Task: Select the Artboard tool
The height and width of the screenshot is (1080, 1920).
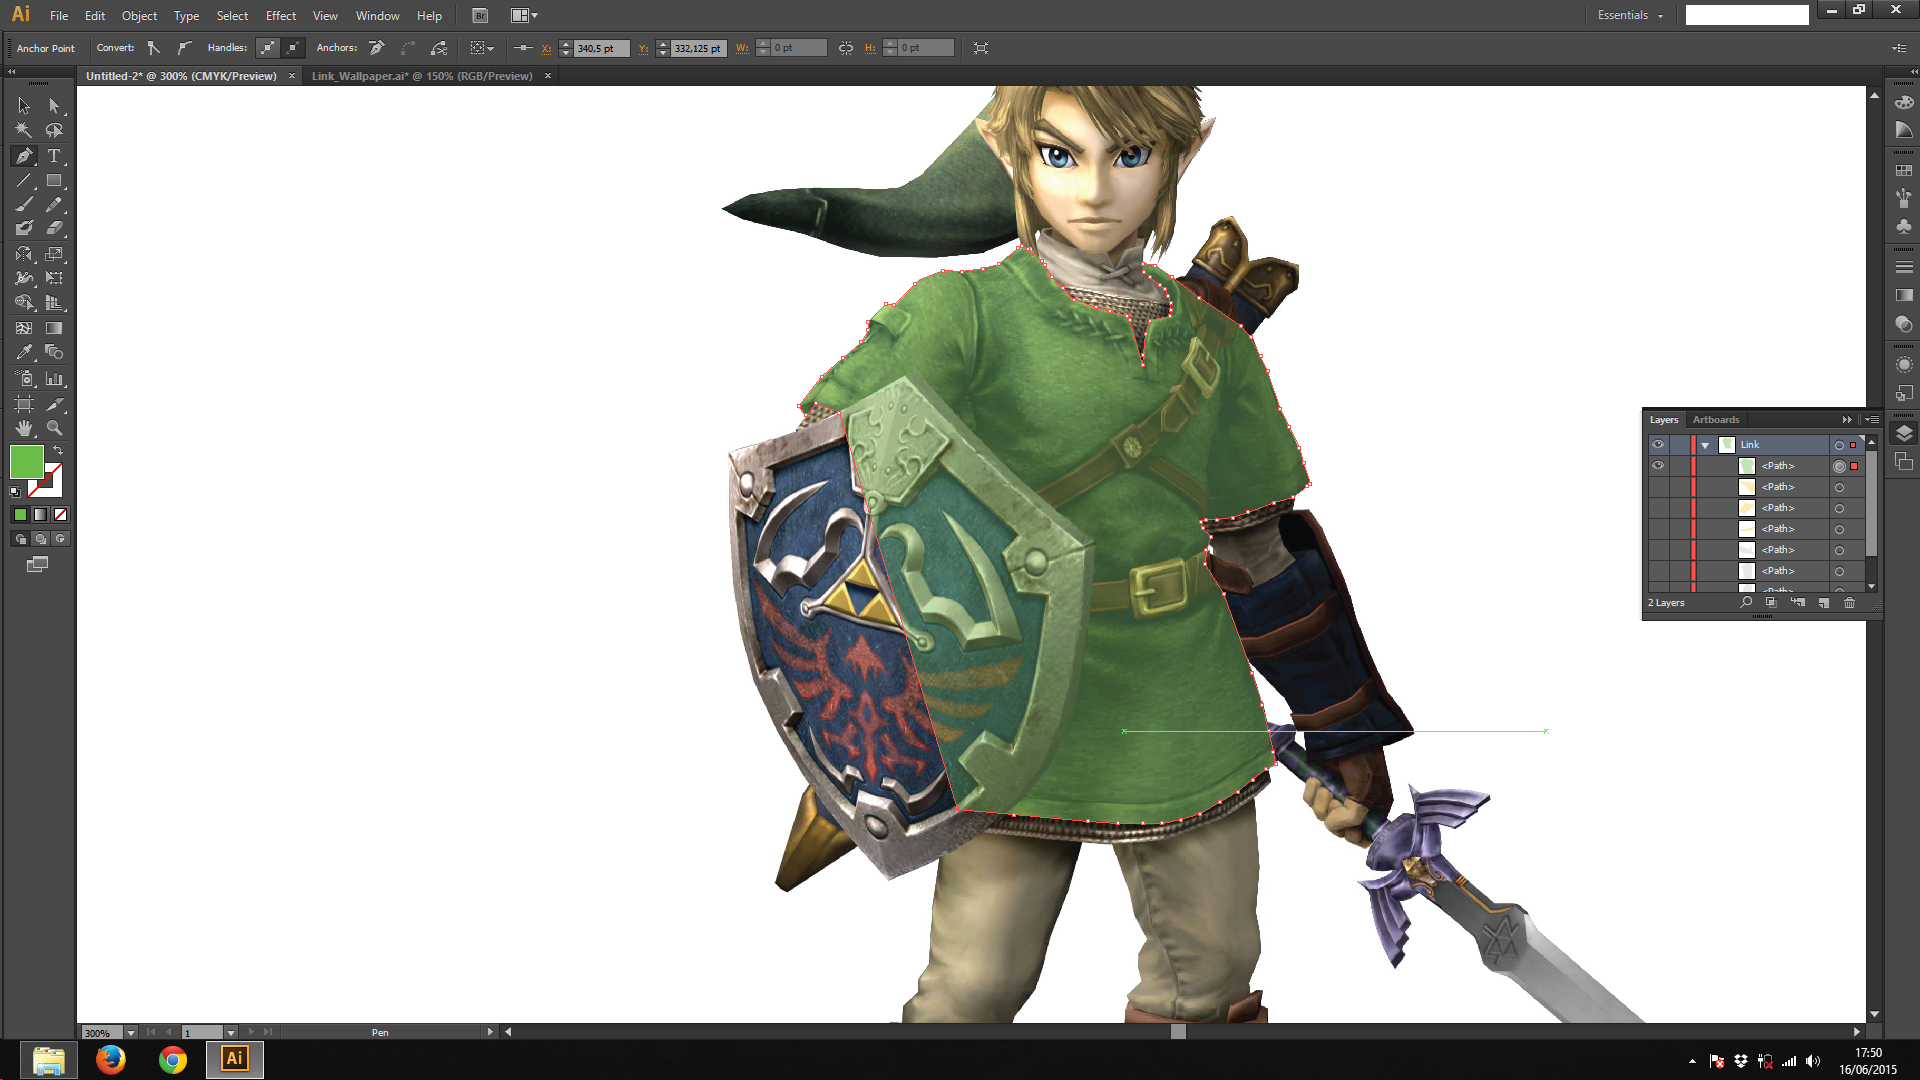Action: point(23,404)
